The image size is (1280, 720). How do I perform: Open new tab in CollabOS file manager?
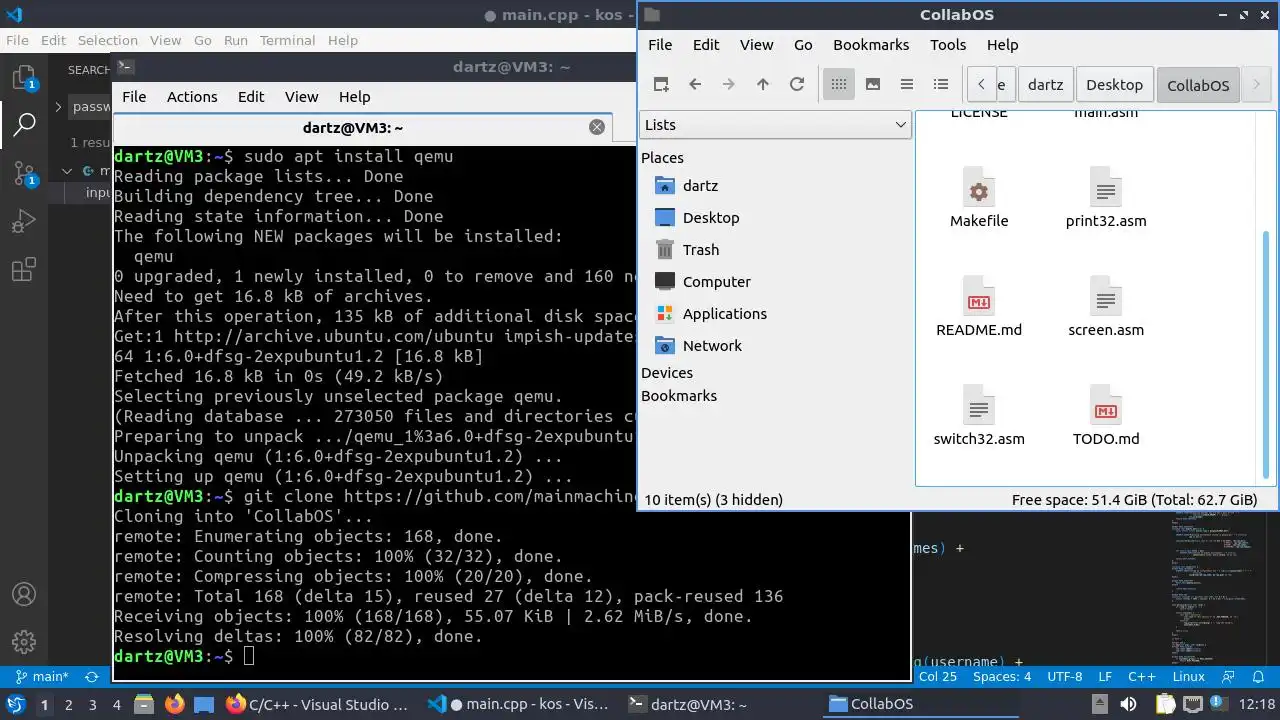[661, 84]
